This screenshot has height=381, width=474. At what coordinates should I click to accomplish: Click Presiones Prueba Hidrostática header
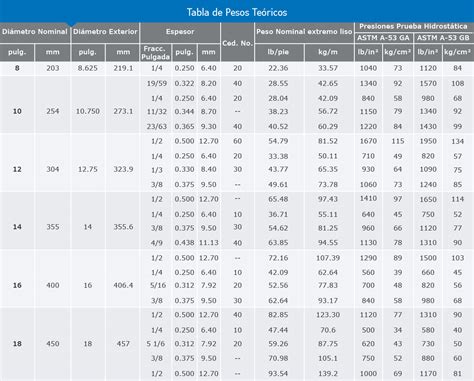click(413, 26)
